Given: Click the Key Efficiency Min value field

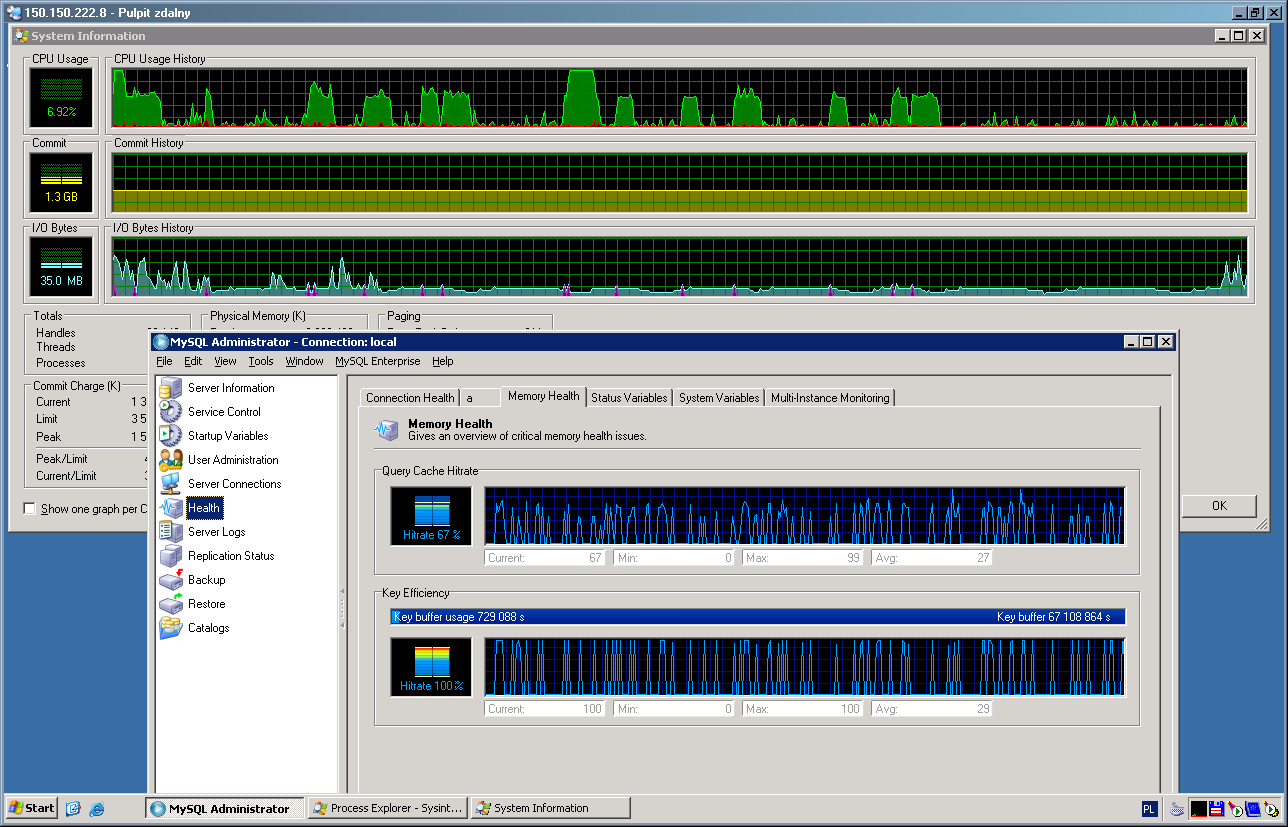Looking at the screenshot, I should pos(674,709).
